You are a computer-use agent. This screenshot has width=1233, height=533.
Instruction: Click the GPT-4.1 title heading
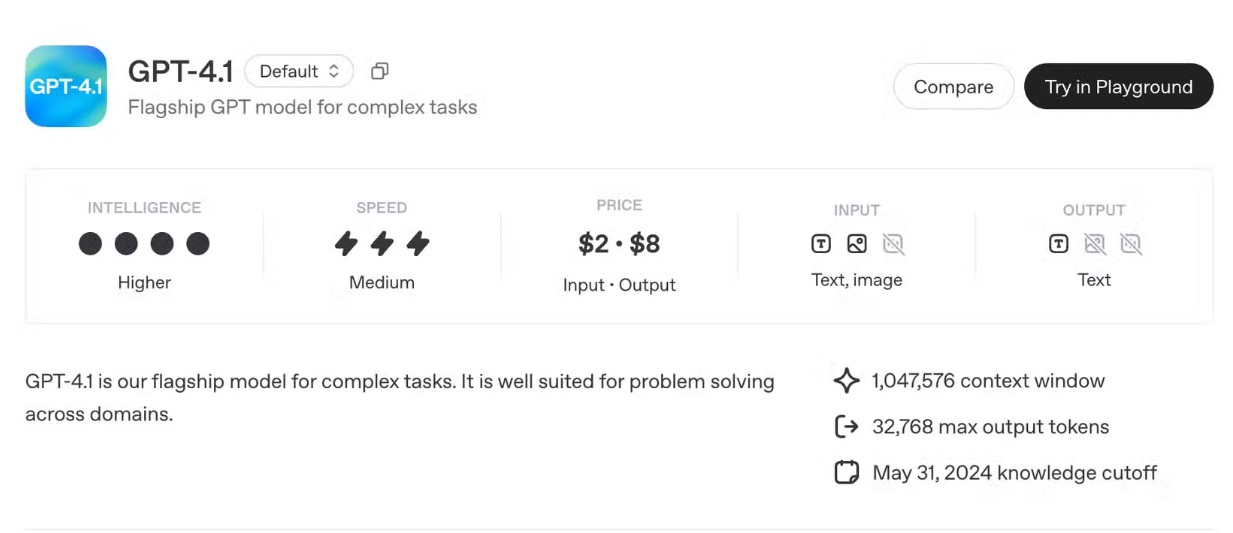(181, 71)
